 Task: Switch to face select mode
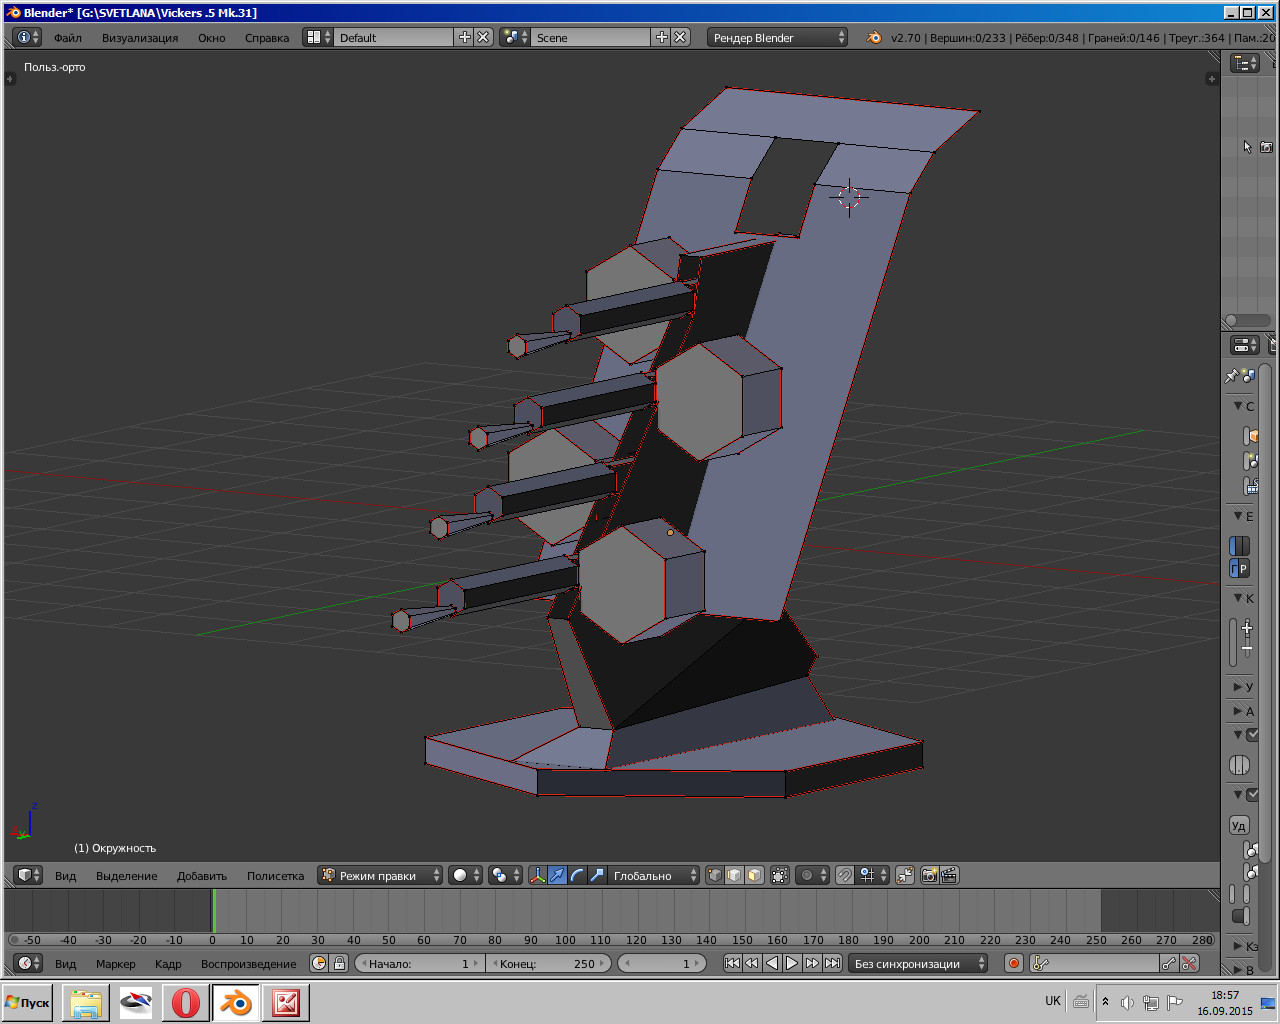(755, 875)
